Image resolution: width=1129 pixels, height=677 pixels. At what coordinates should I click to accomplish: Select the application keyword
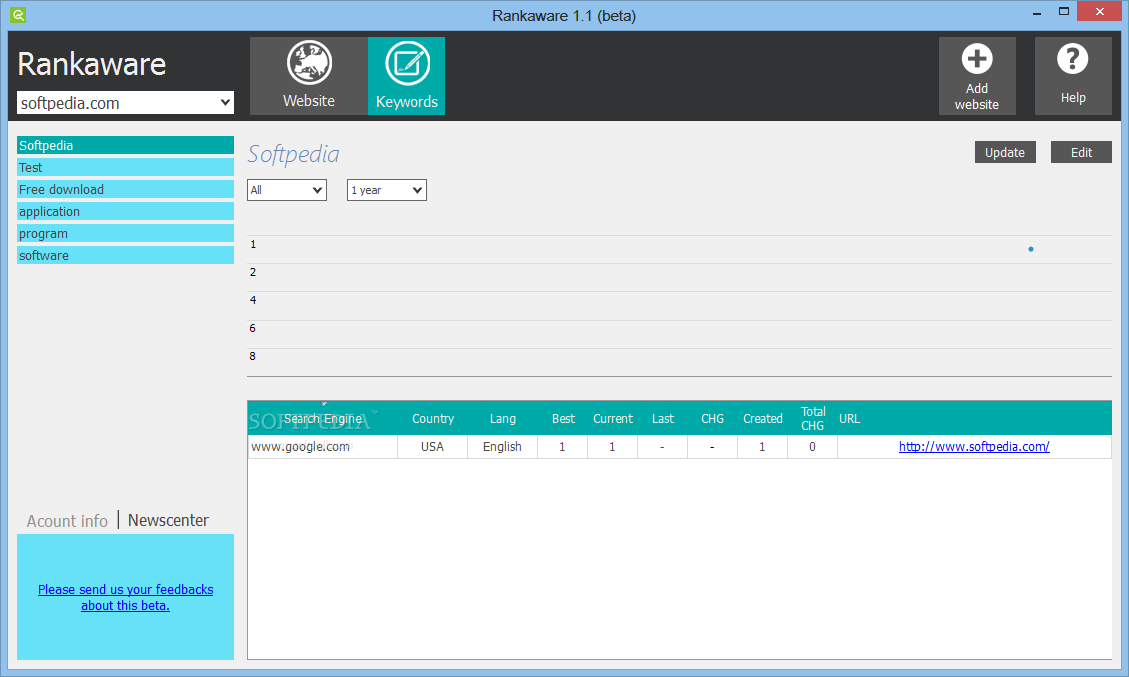(x=125, y=211)
